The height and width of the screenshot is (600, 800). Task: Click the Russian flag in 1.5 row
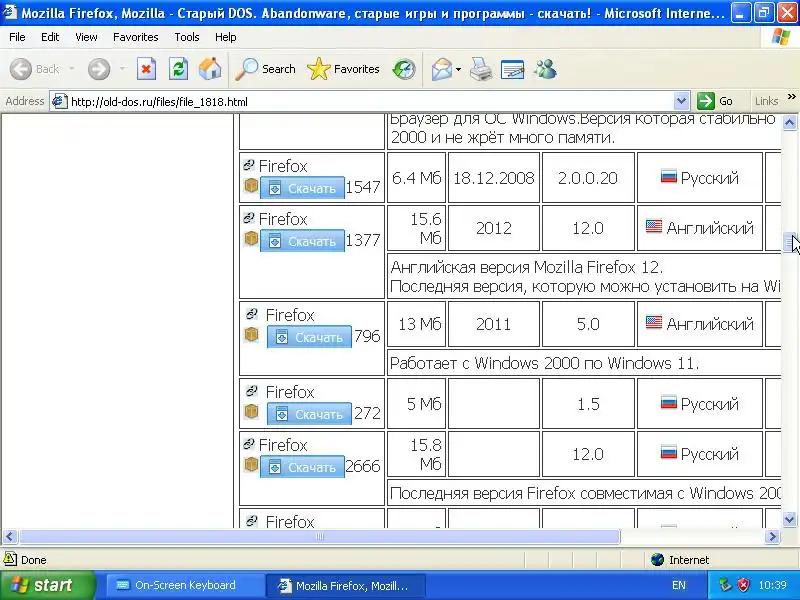point(668,403)
